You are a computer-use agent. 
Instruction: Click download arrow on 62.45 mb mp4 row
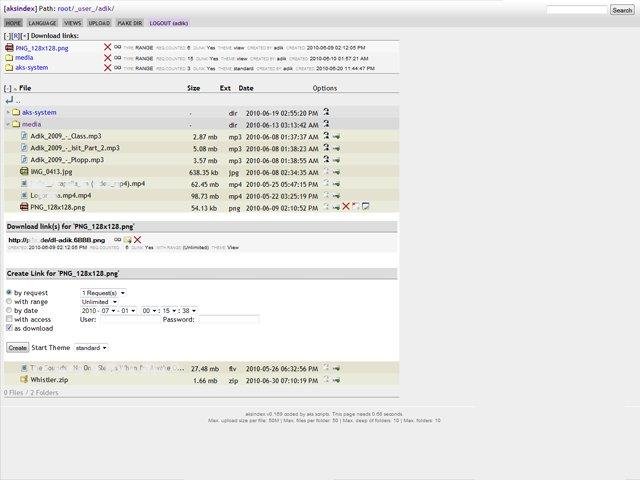point(336,184)
